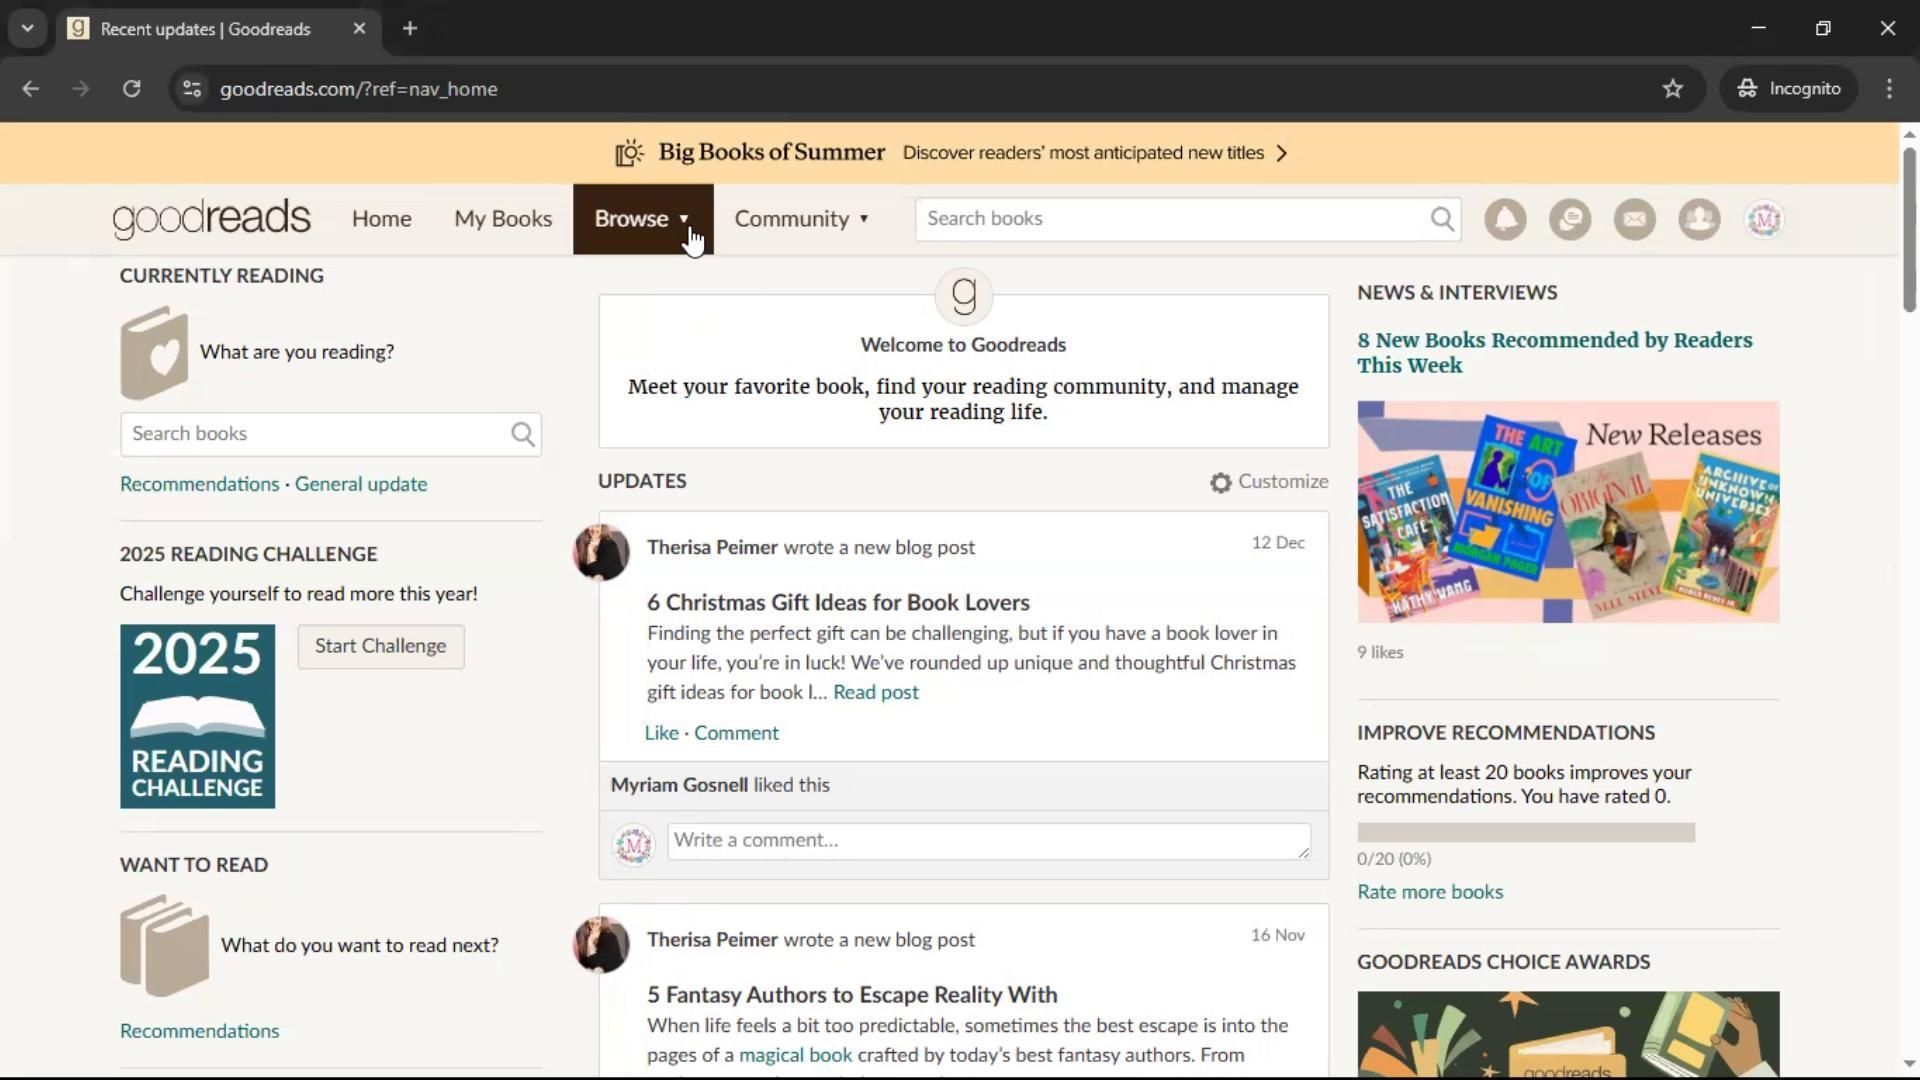Open the notifications bell icon

(x=1505, y=219)
